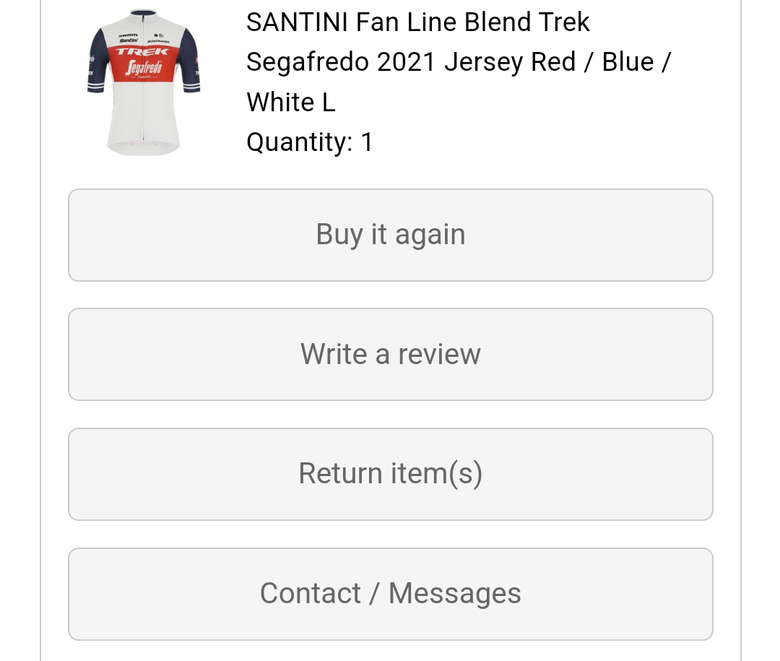Open the Write a review form
Screen dimensions: 780x661
click(390, 354)
